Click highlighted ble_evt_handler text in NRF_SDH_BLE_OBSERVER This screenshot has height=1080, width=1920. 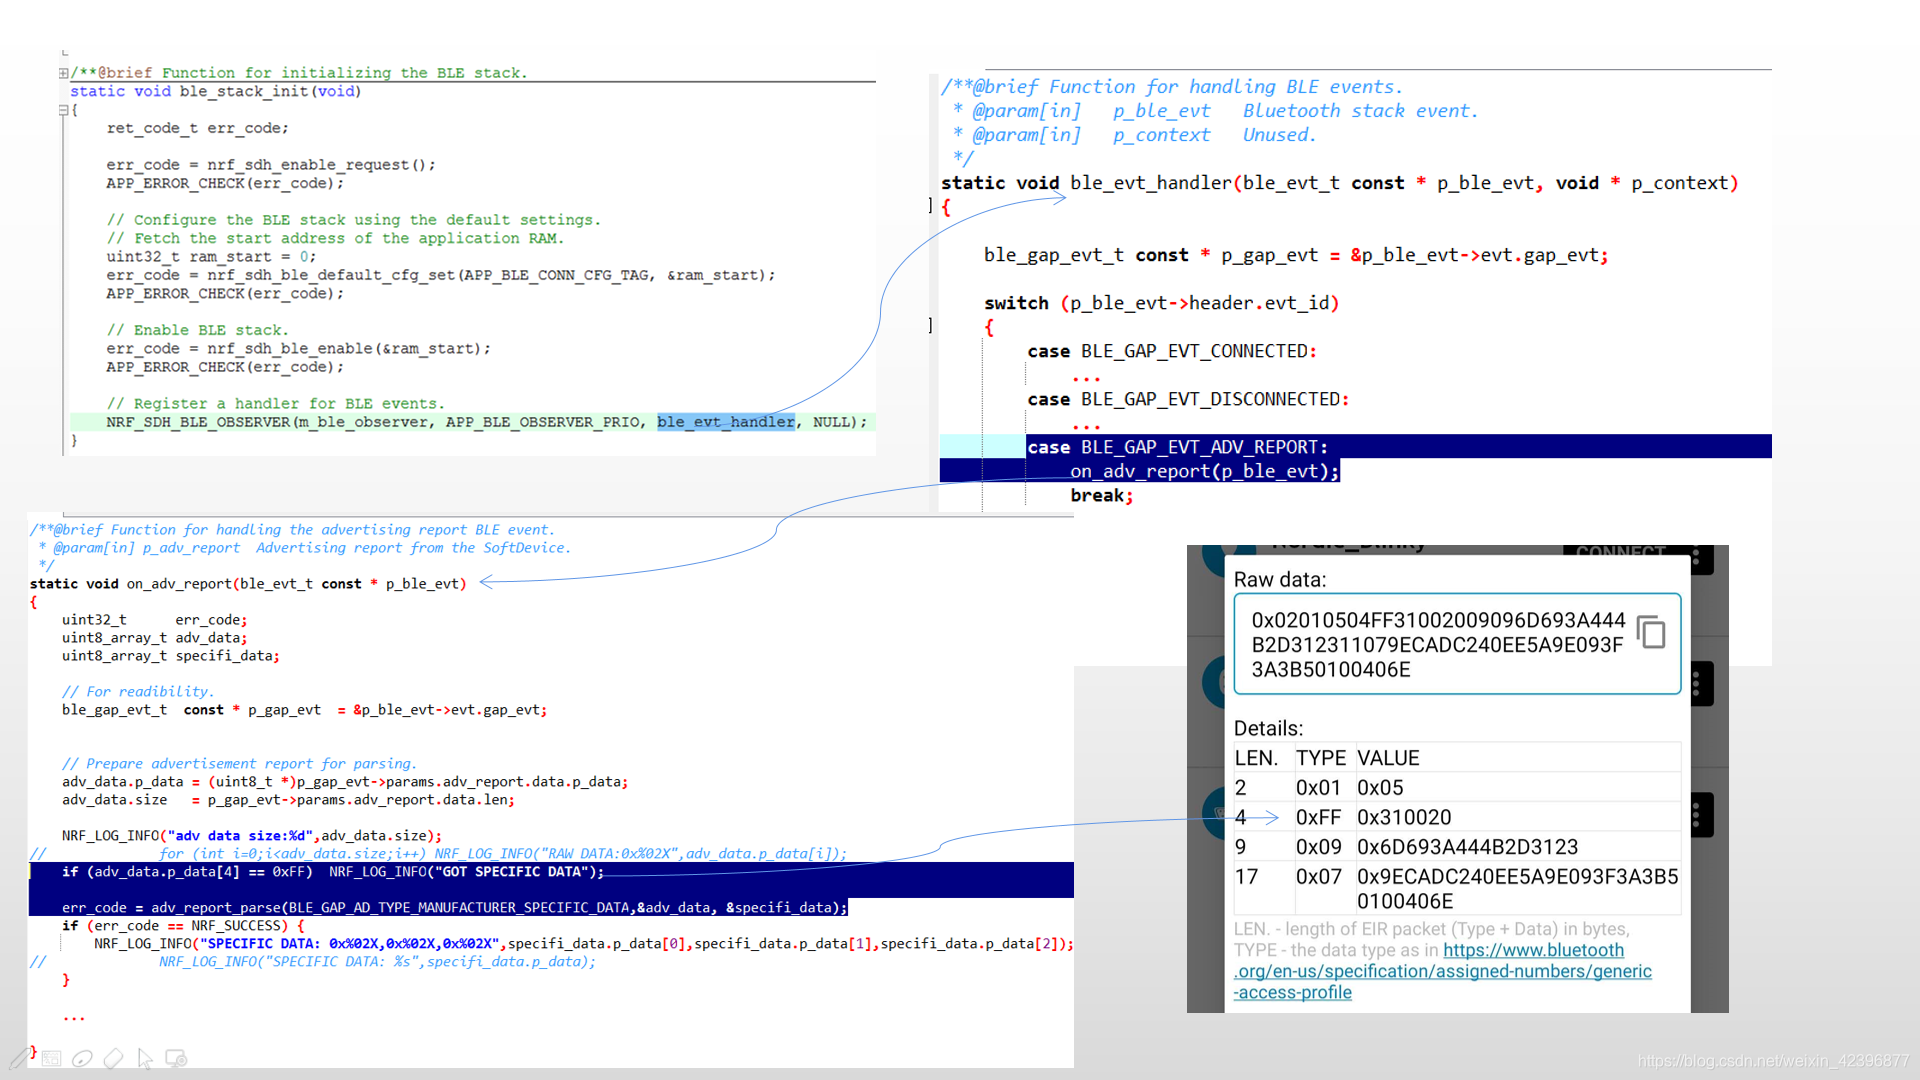coord(726,422)
